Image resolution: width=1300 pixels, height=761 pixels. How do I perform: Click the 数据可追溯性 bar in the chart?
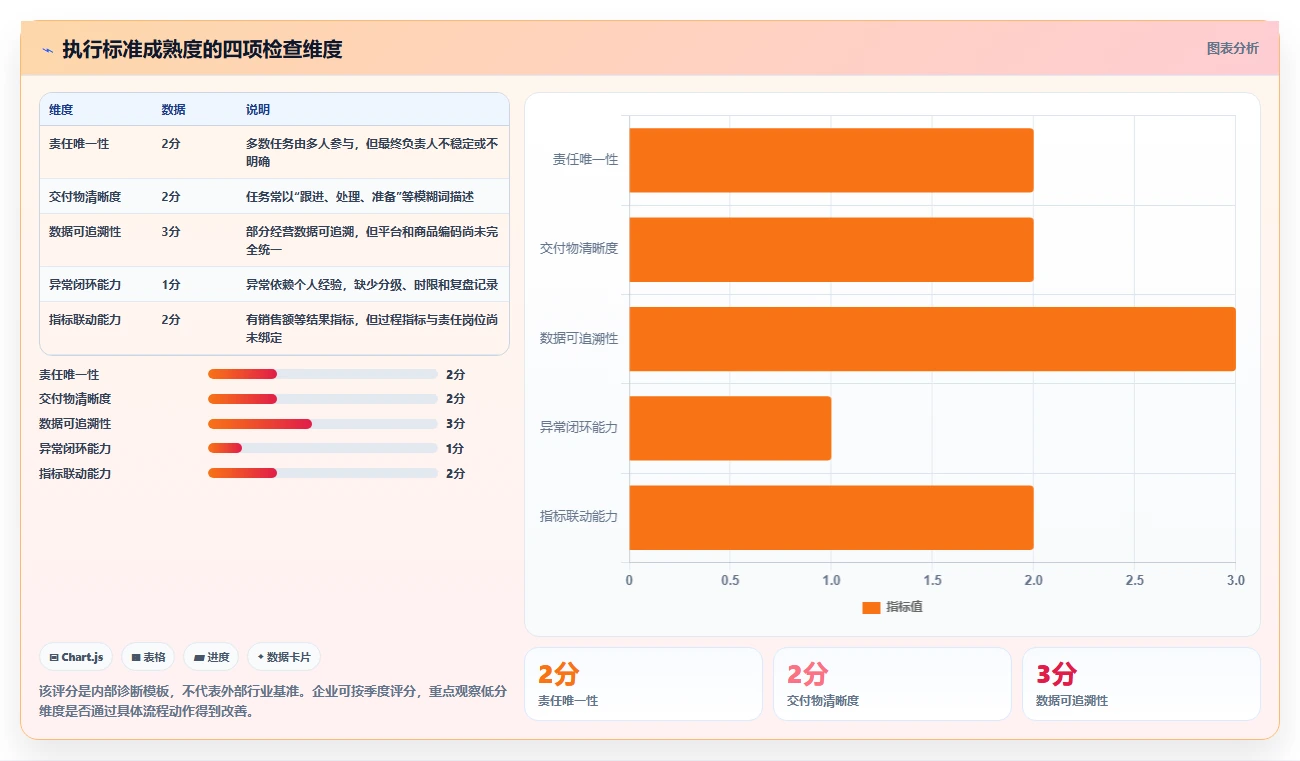click(932, 338)
